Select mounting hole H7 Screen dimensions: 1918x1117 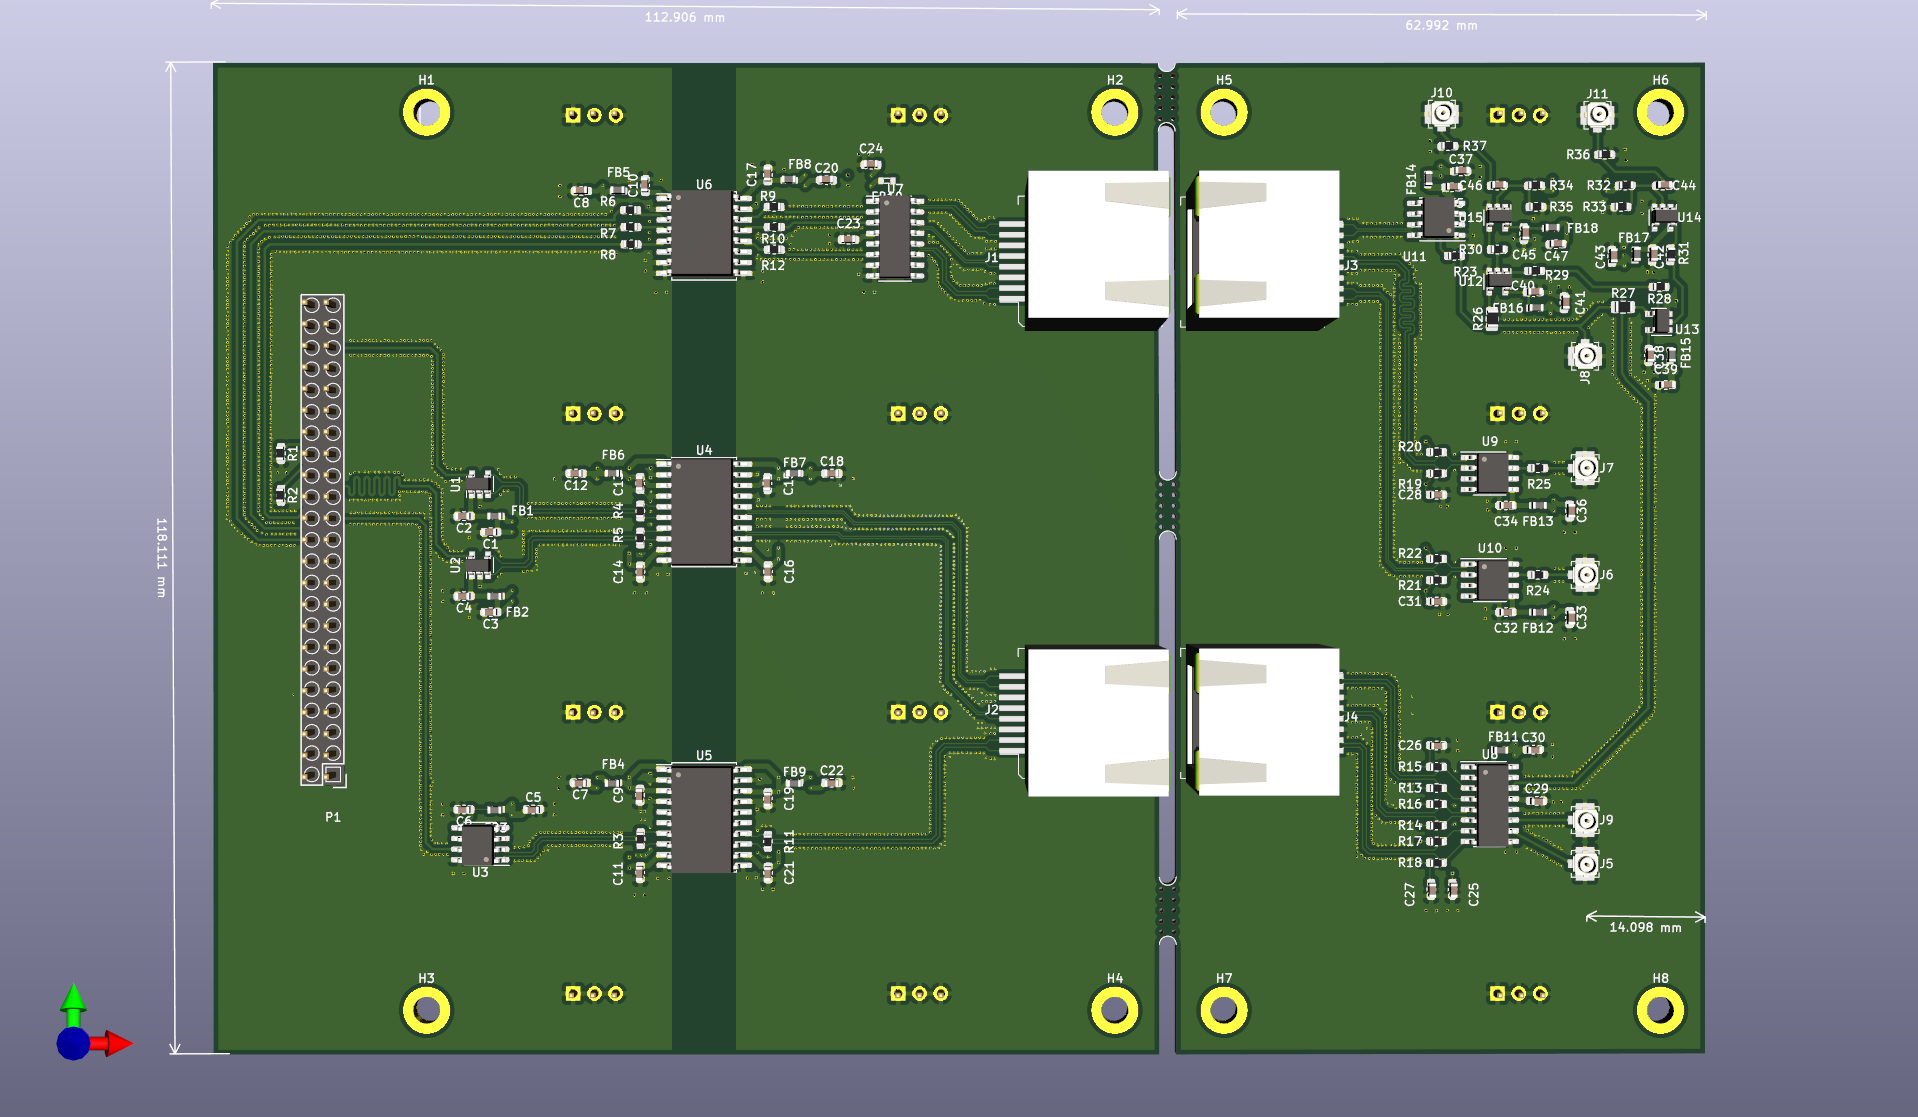1223,1011
